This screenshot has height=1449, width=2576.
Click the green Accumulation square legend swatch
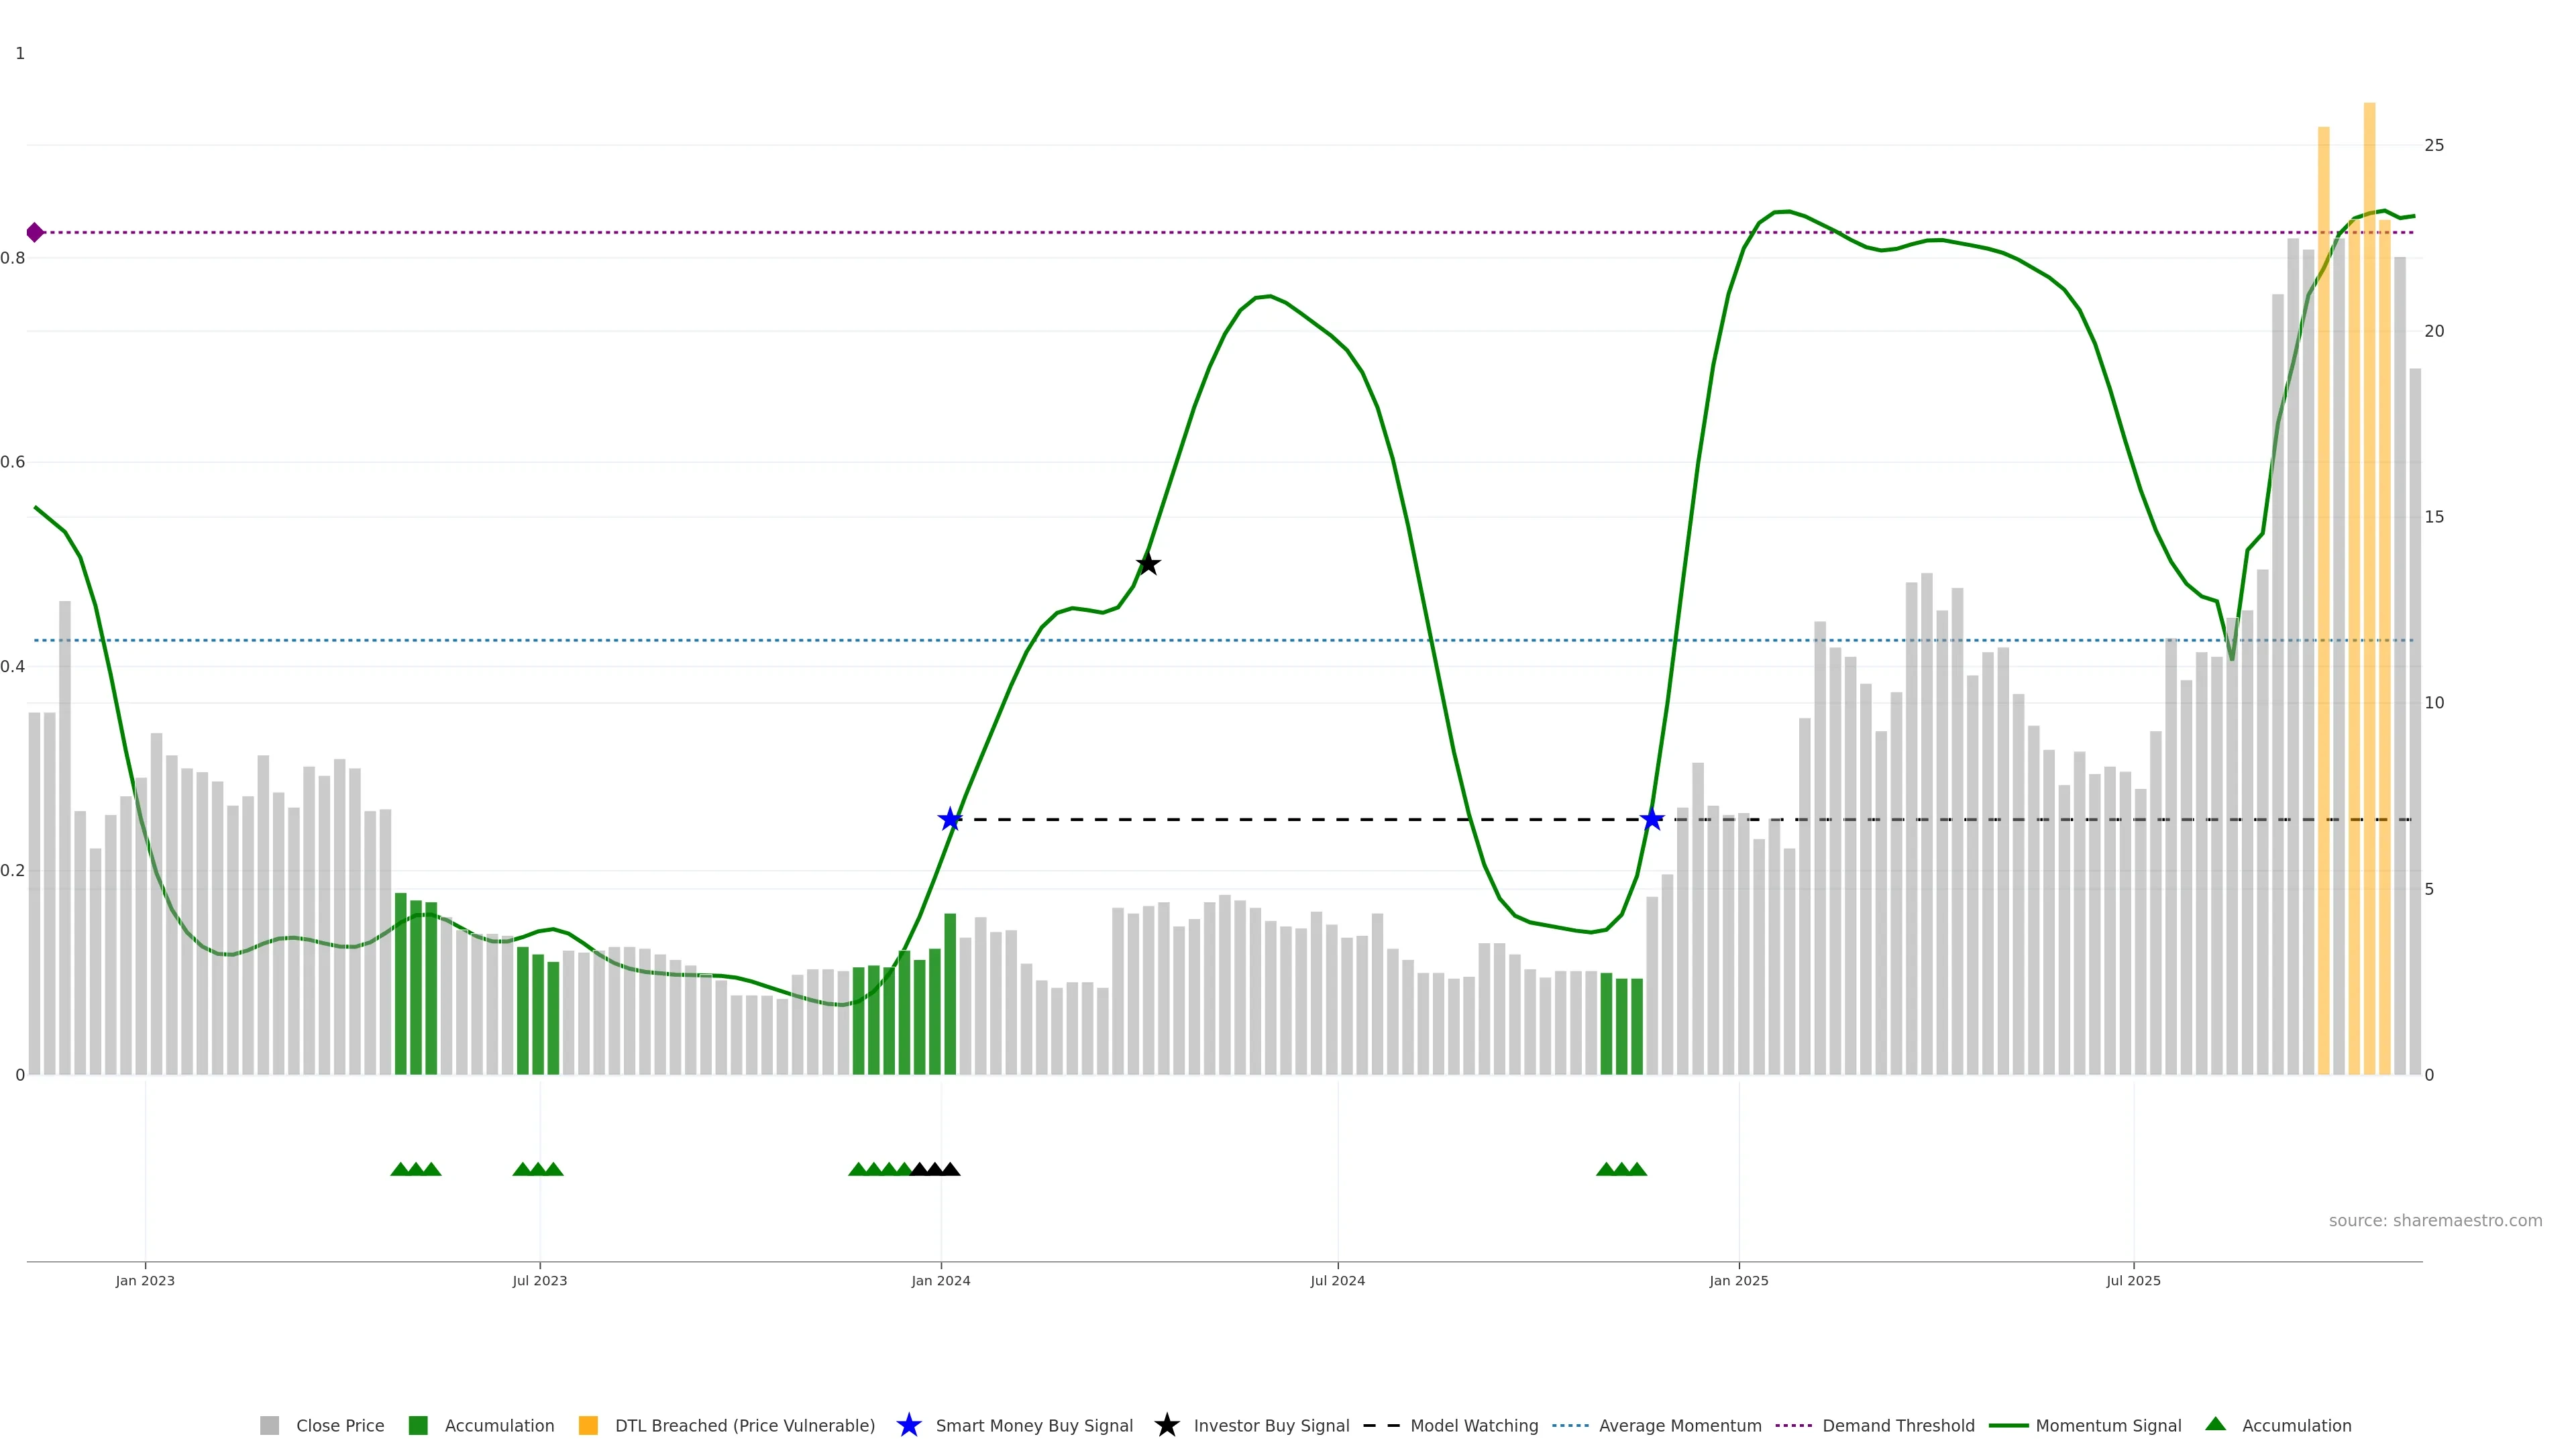(418, 1425)
